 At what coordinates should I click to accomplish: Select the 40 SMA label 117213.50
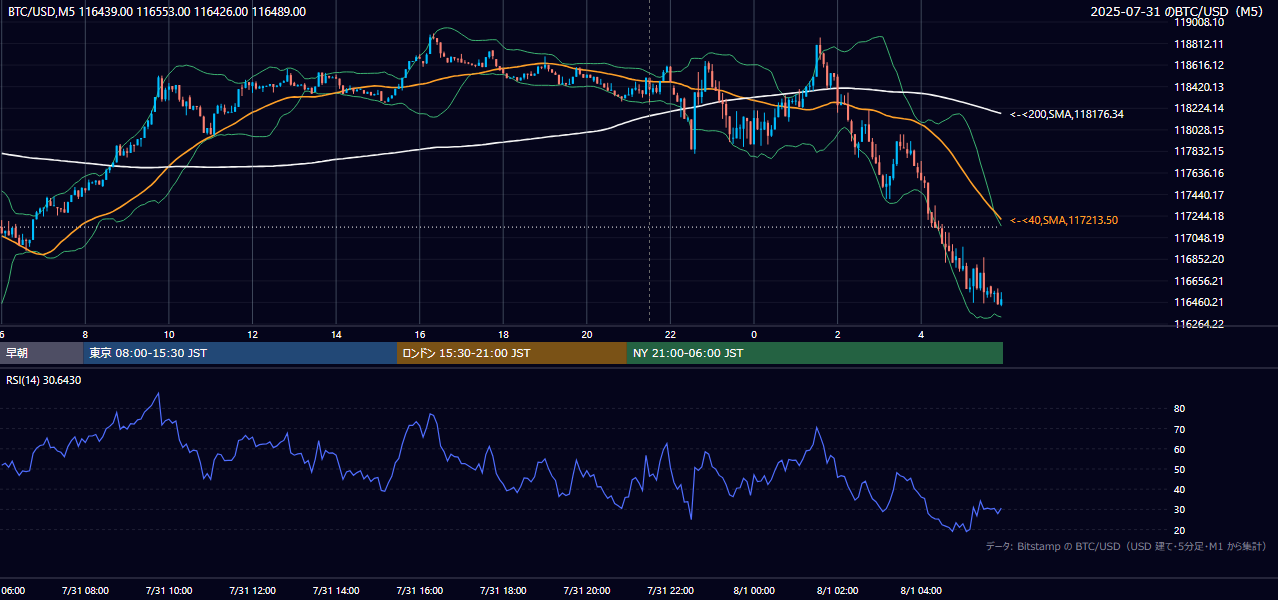[1064, 220]
